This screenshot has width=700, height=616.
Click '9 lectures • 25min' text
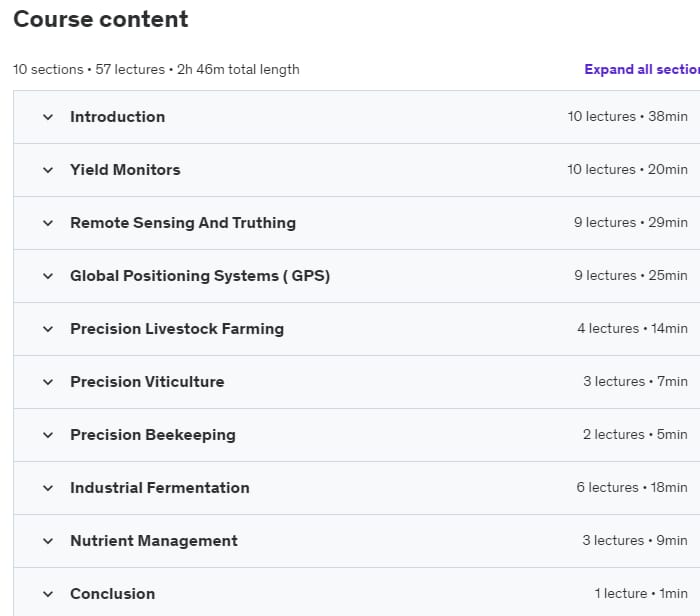(630, 275)
